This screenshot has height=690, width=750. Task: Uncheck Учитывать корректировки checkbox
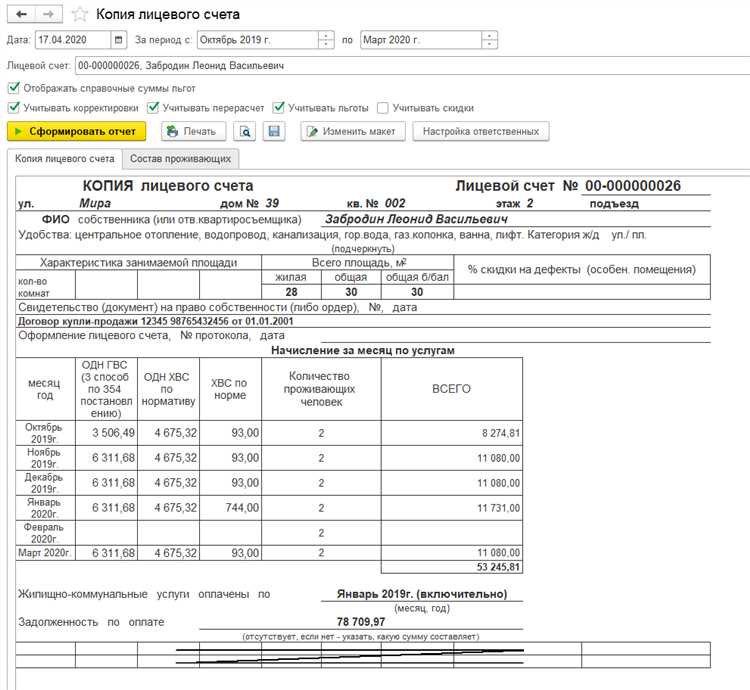coord(13,108)
